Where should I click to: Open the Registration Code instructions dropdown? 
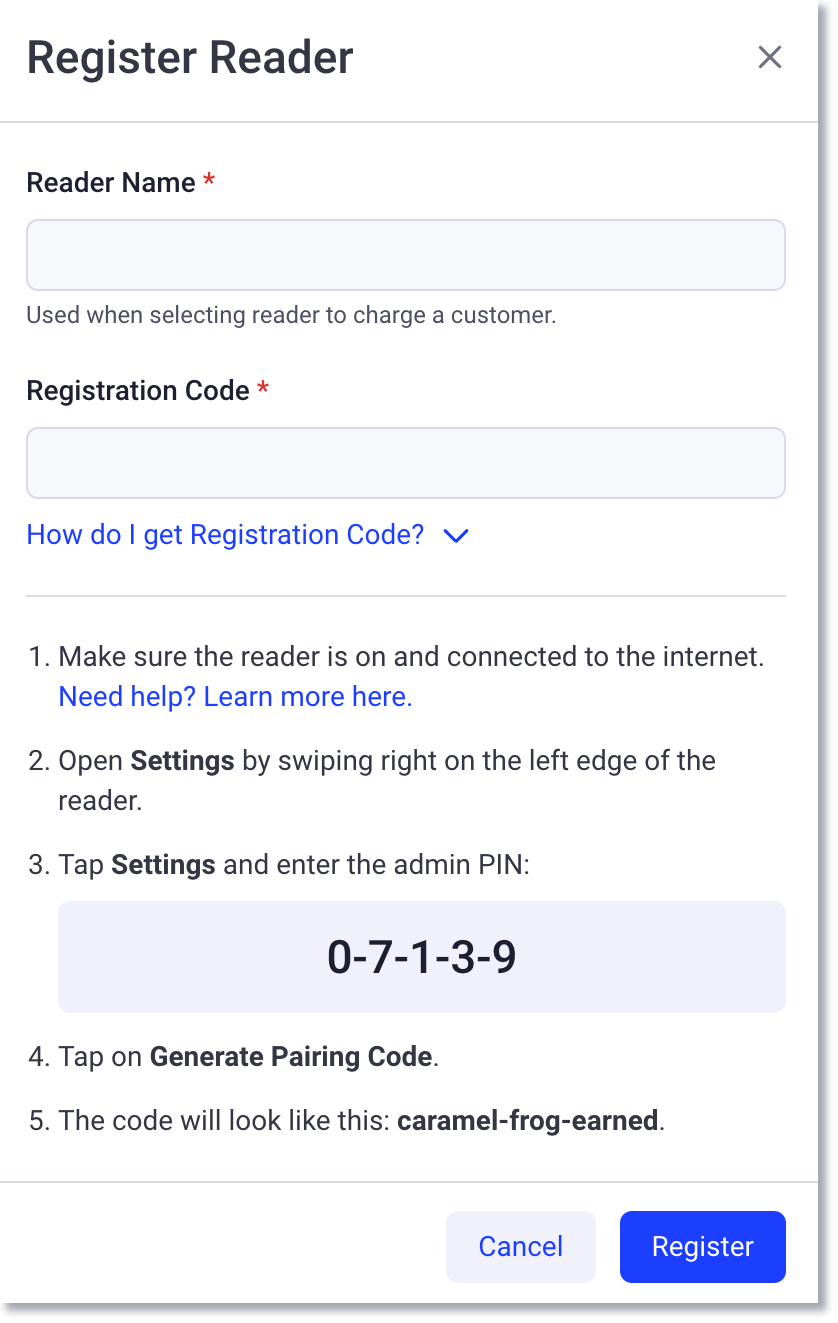click(x=225, y=535)
